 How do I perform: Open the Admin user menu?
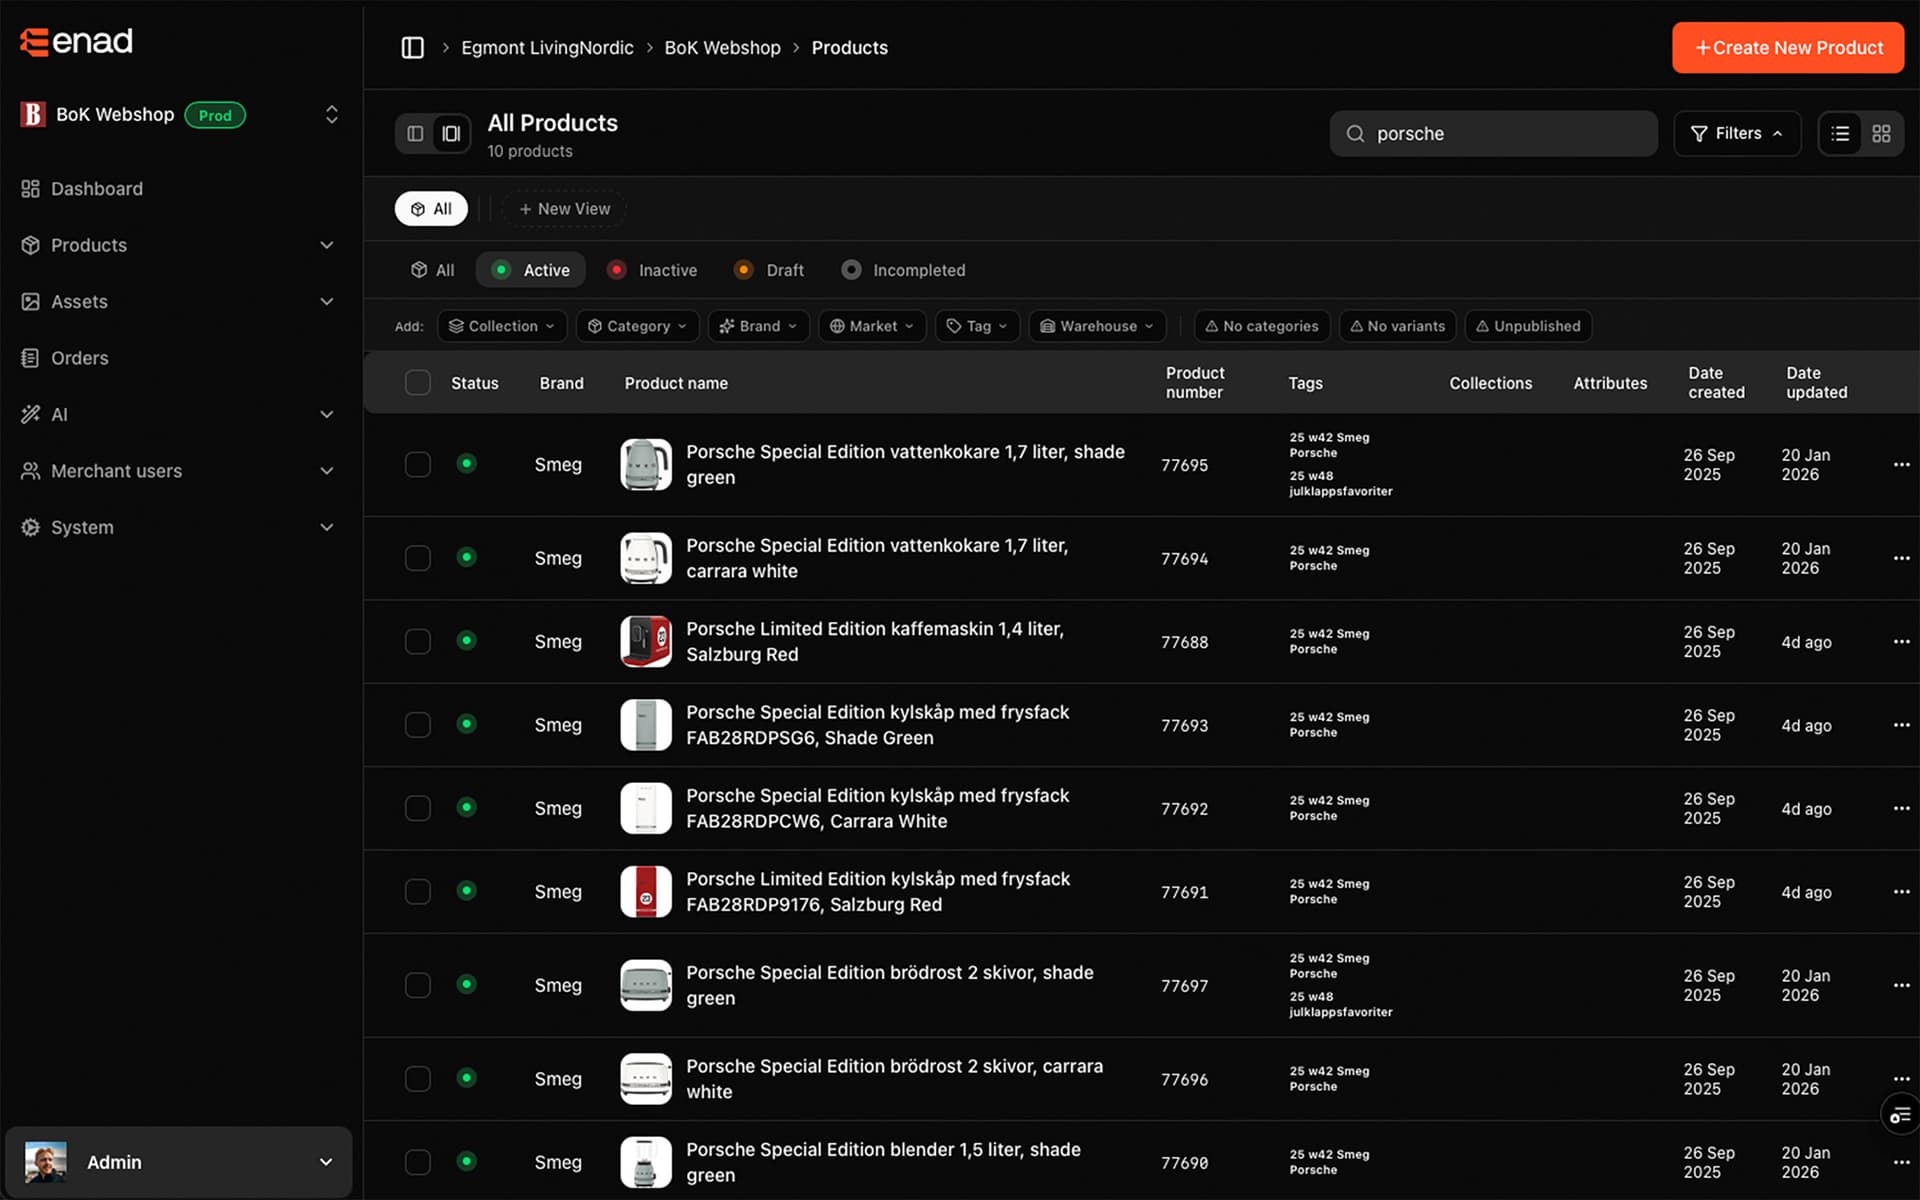click(x=179, y=1162)
